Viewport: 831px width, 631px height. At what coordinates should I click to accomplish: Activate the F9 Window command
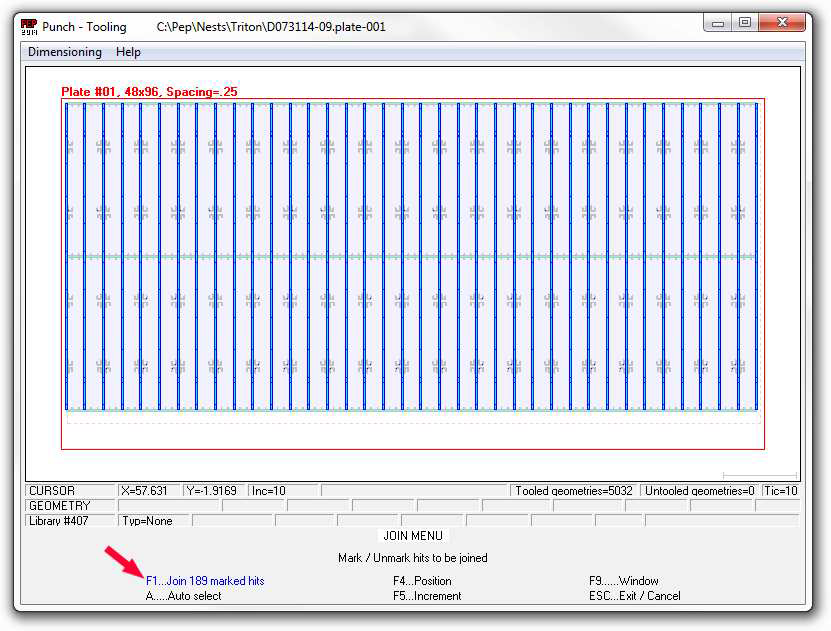(x=623, y=581)
